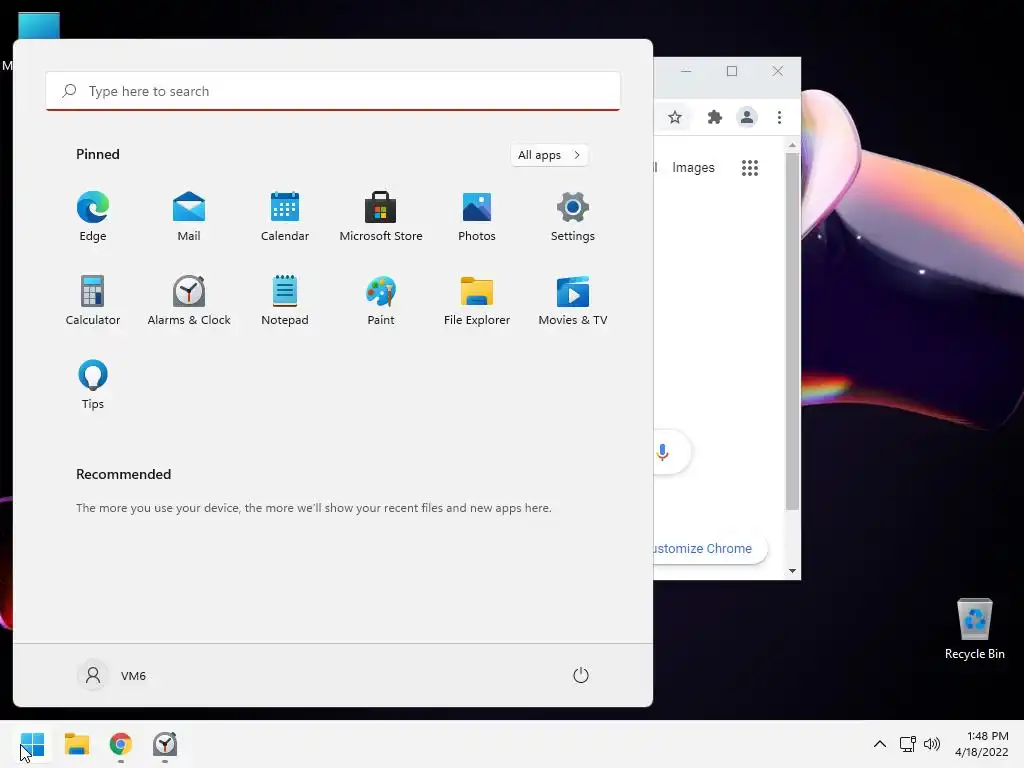Viewport: 1024px width, 768px height.
Task: Click the power button in Start menu
Action: [581, 675]
